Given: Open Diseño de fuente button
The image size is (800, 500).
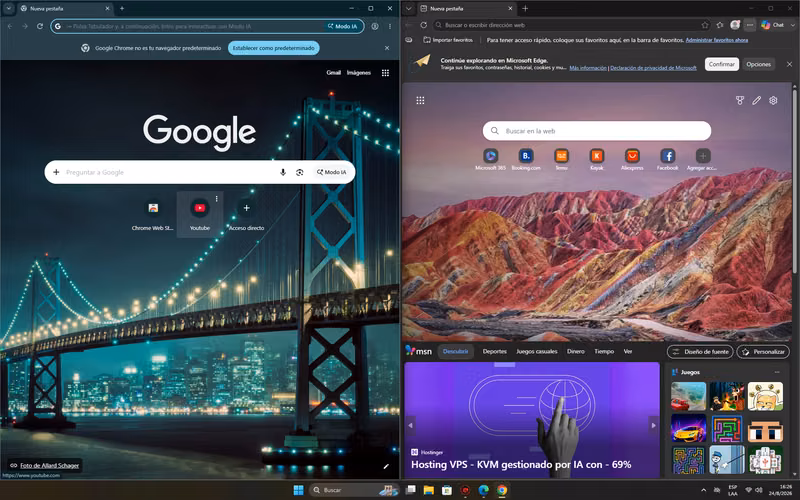Looking at the screenshot, I should (700, 352).
